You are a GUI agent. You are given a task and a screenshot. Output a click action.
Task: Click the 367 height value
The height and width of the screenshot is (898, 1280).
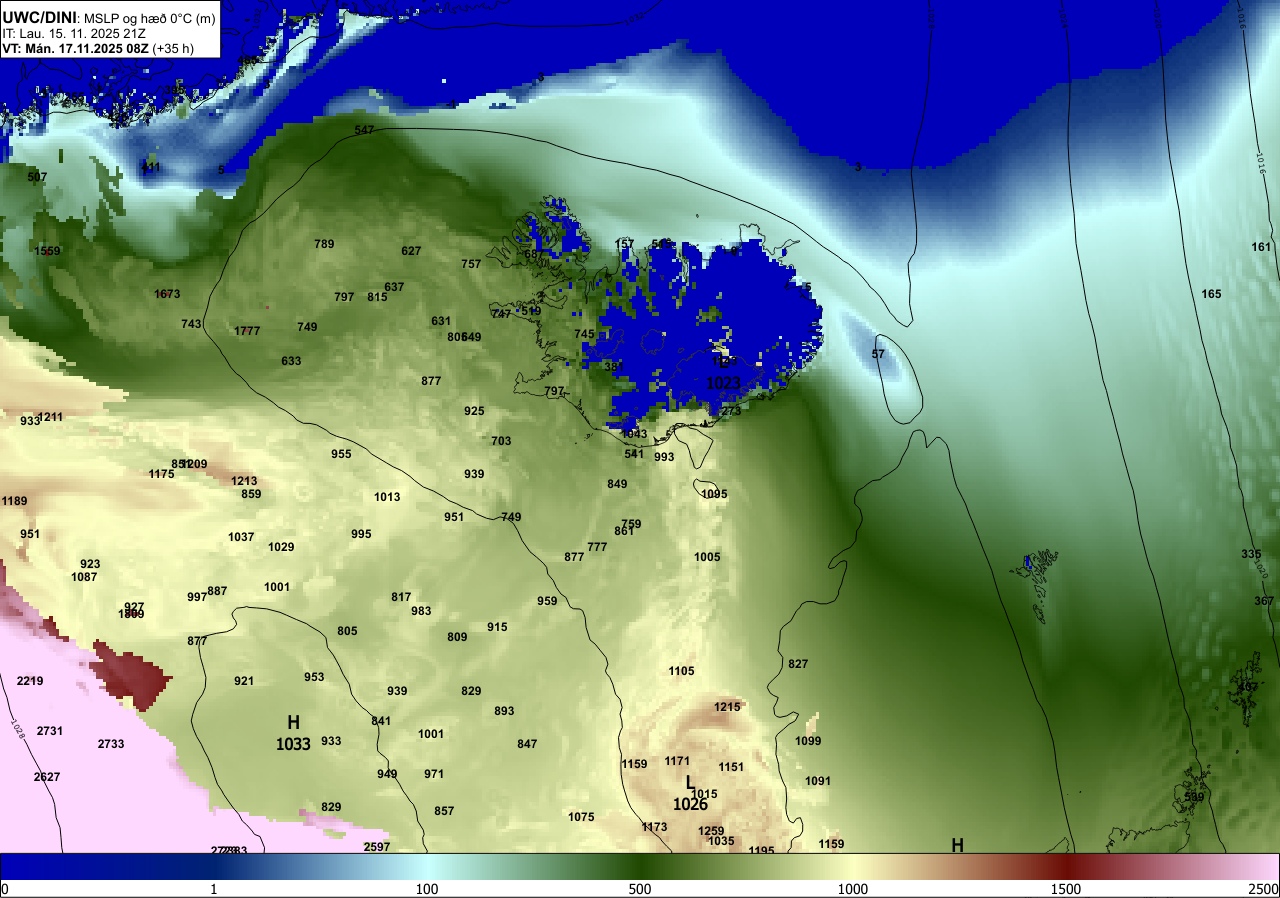coord(1264,601)
